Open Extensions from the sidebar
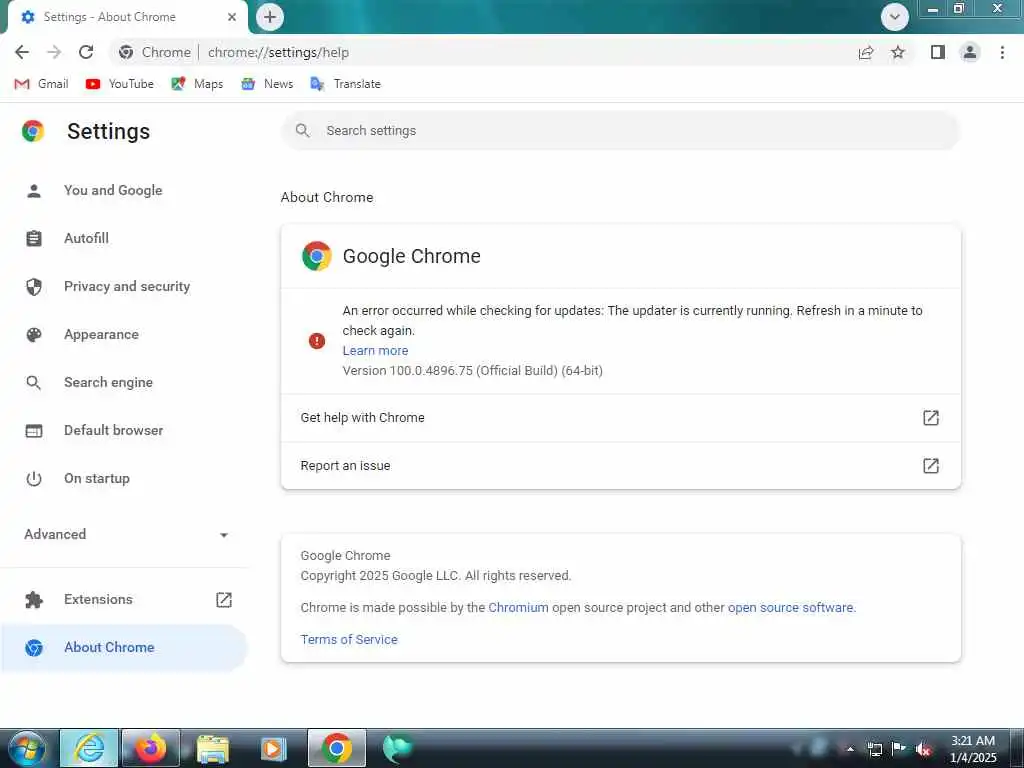The image size is (1024, 768). tap(124, 600)
